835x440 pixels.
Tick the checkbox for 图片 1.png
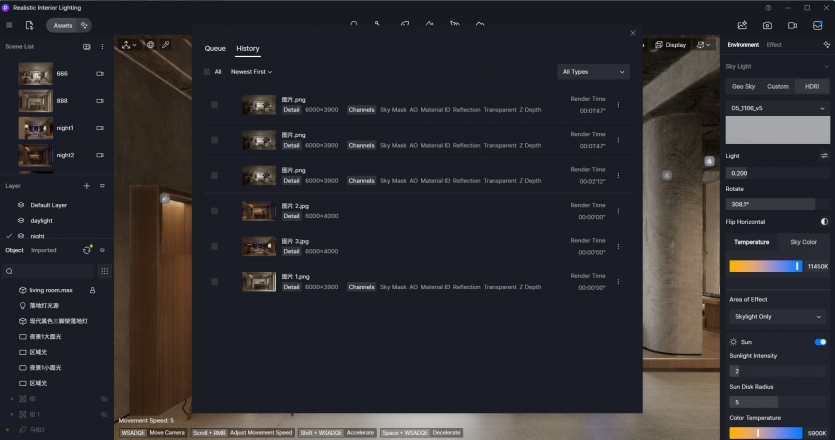pyautogui.click(x=215, y=281)
